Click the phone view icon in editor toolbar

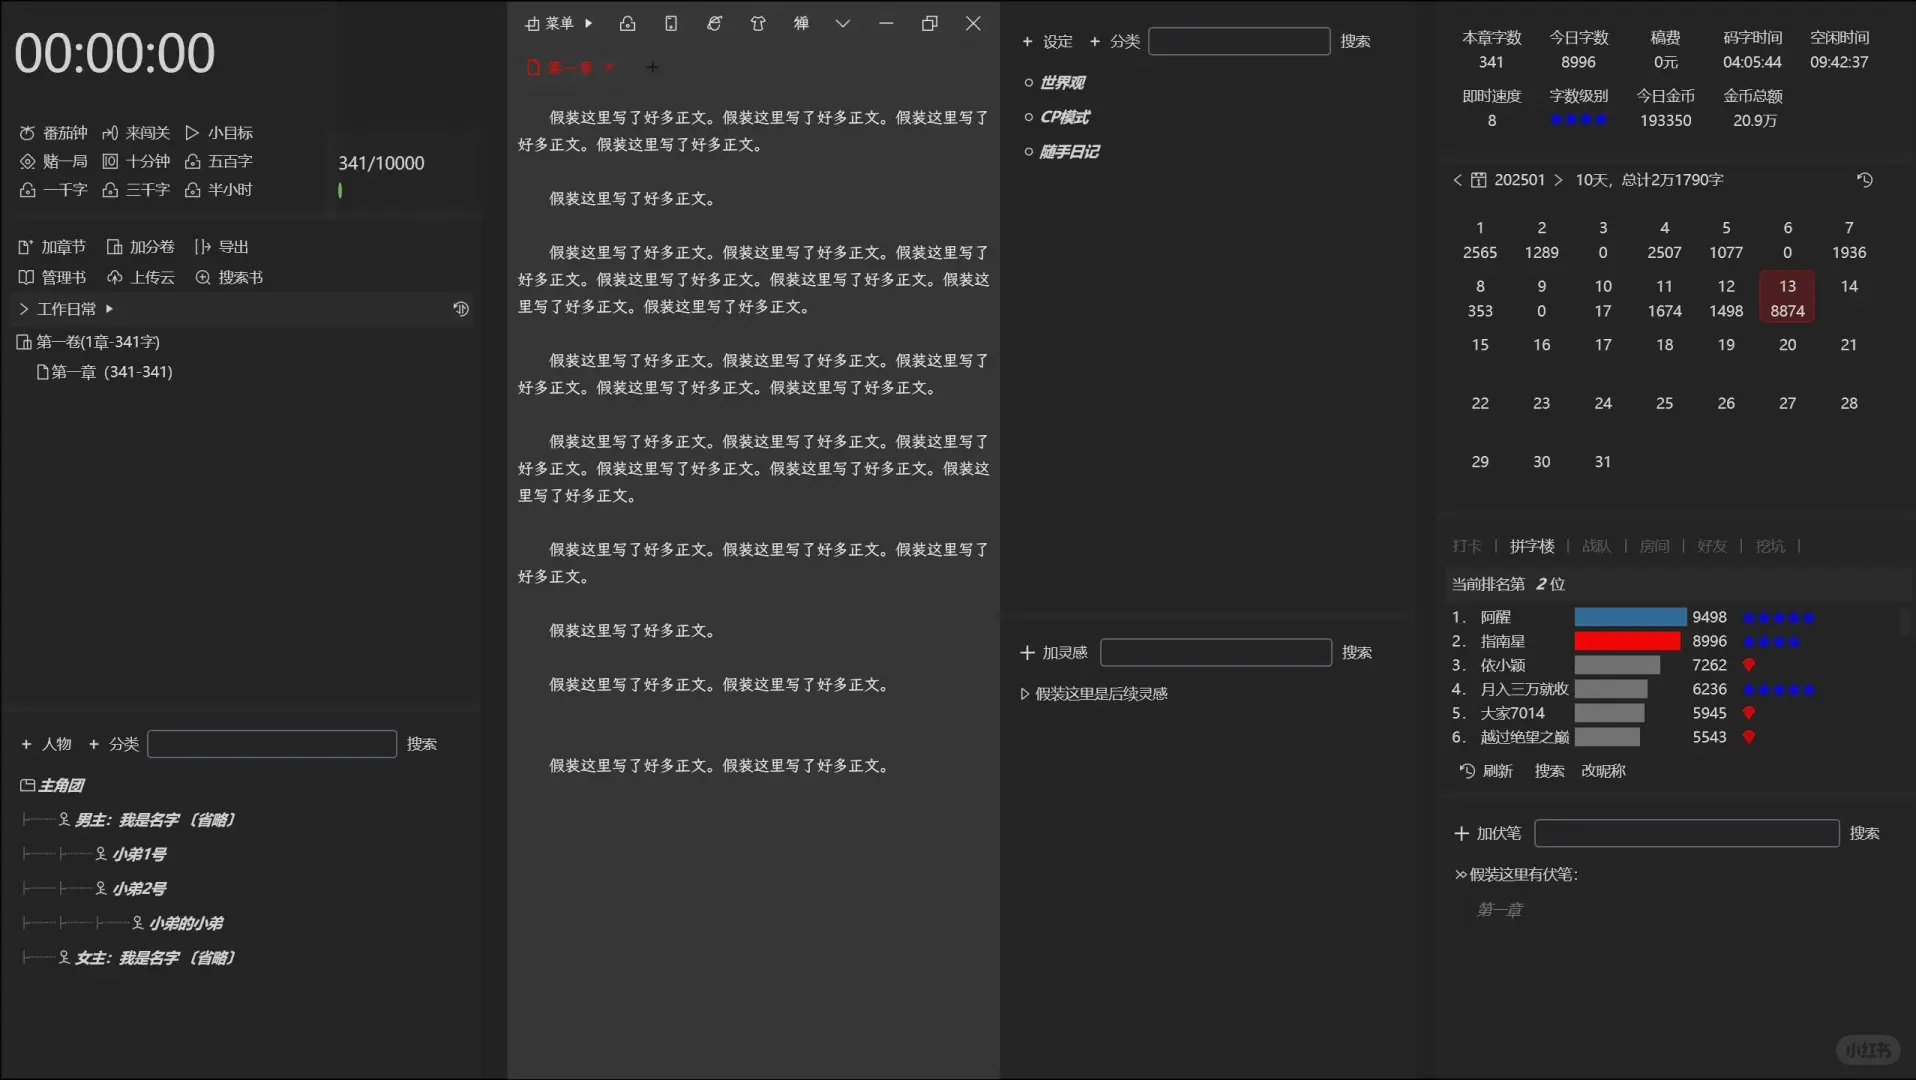[671, 23]
